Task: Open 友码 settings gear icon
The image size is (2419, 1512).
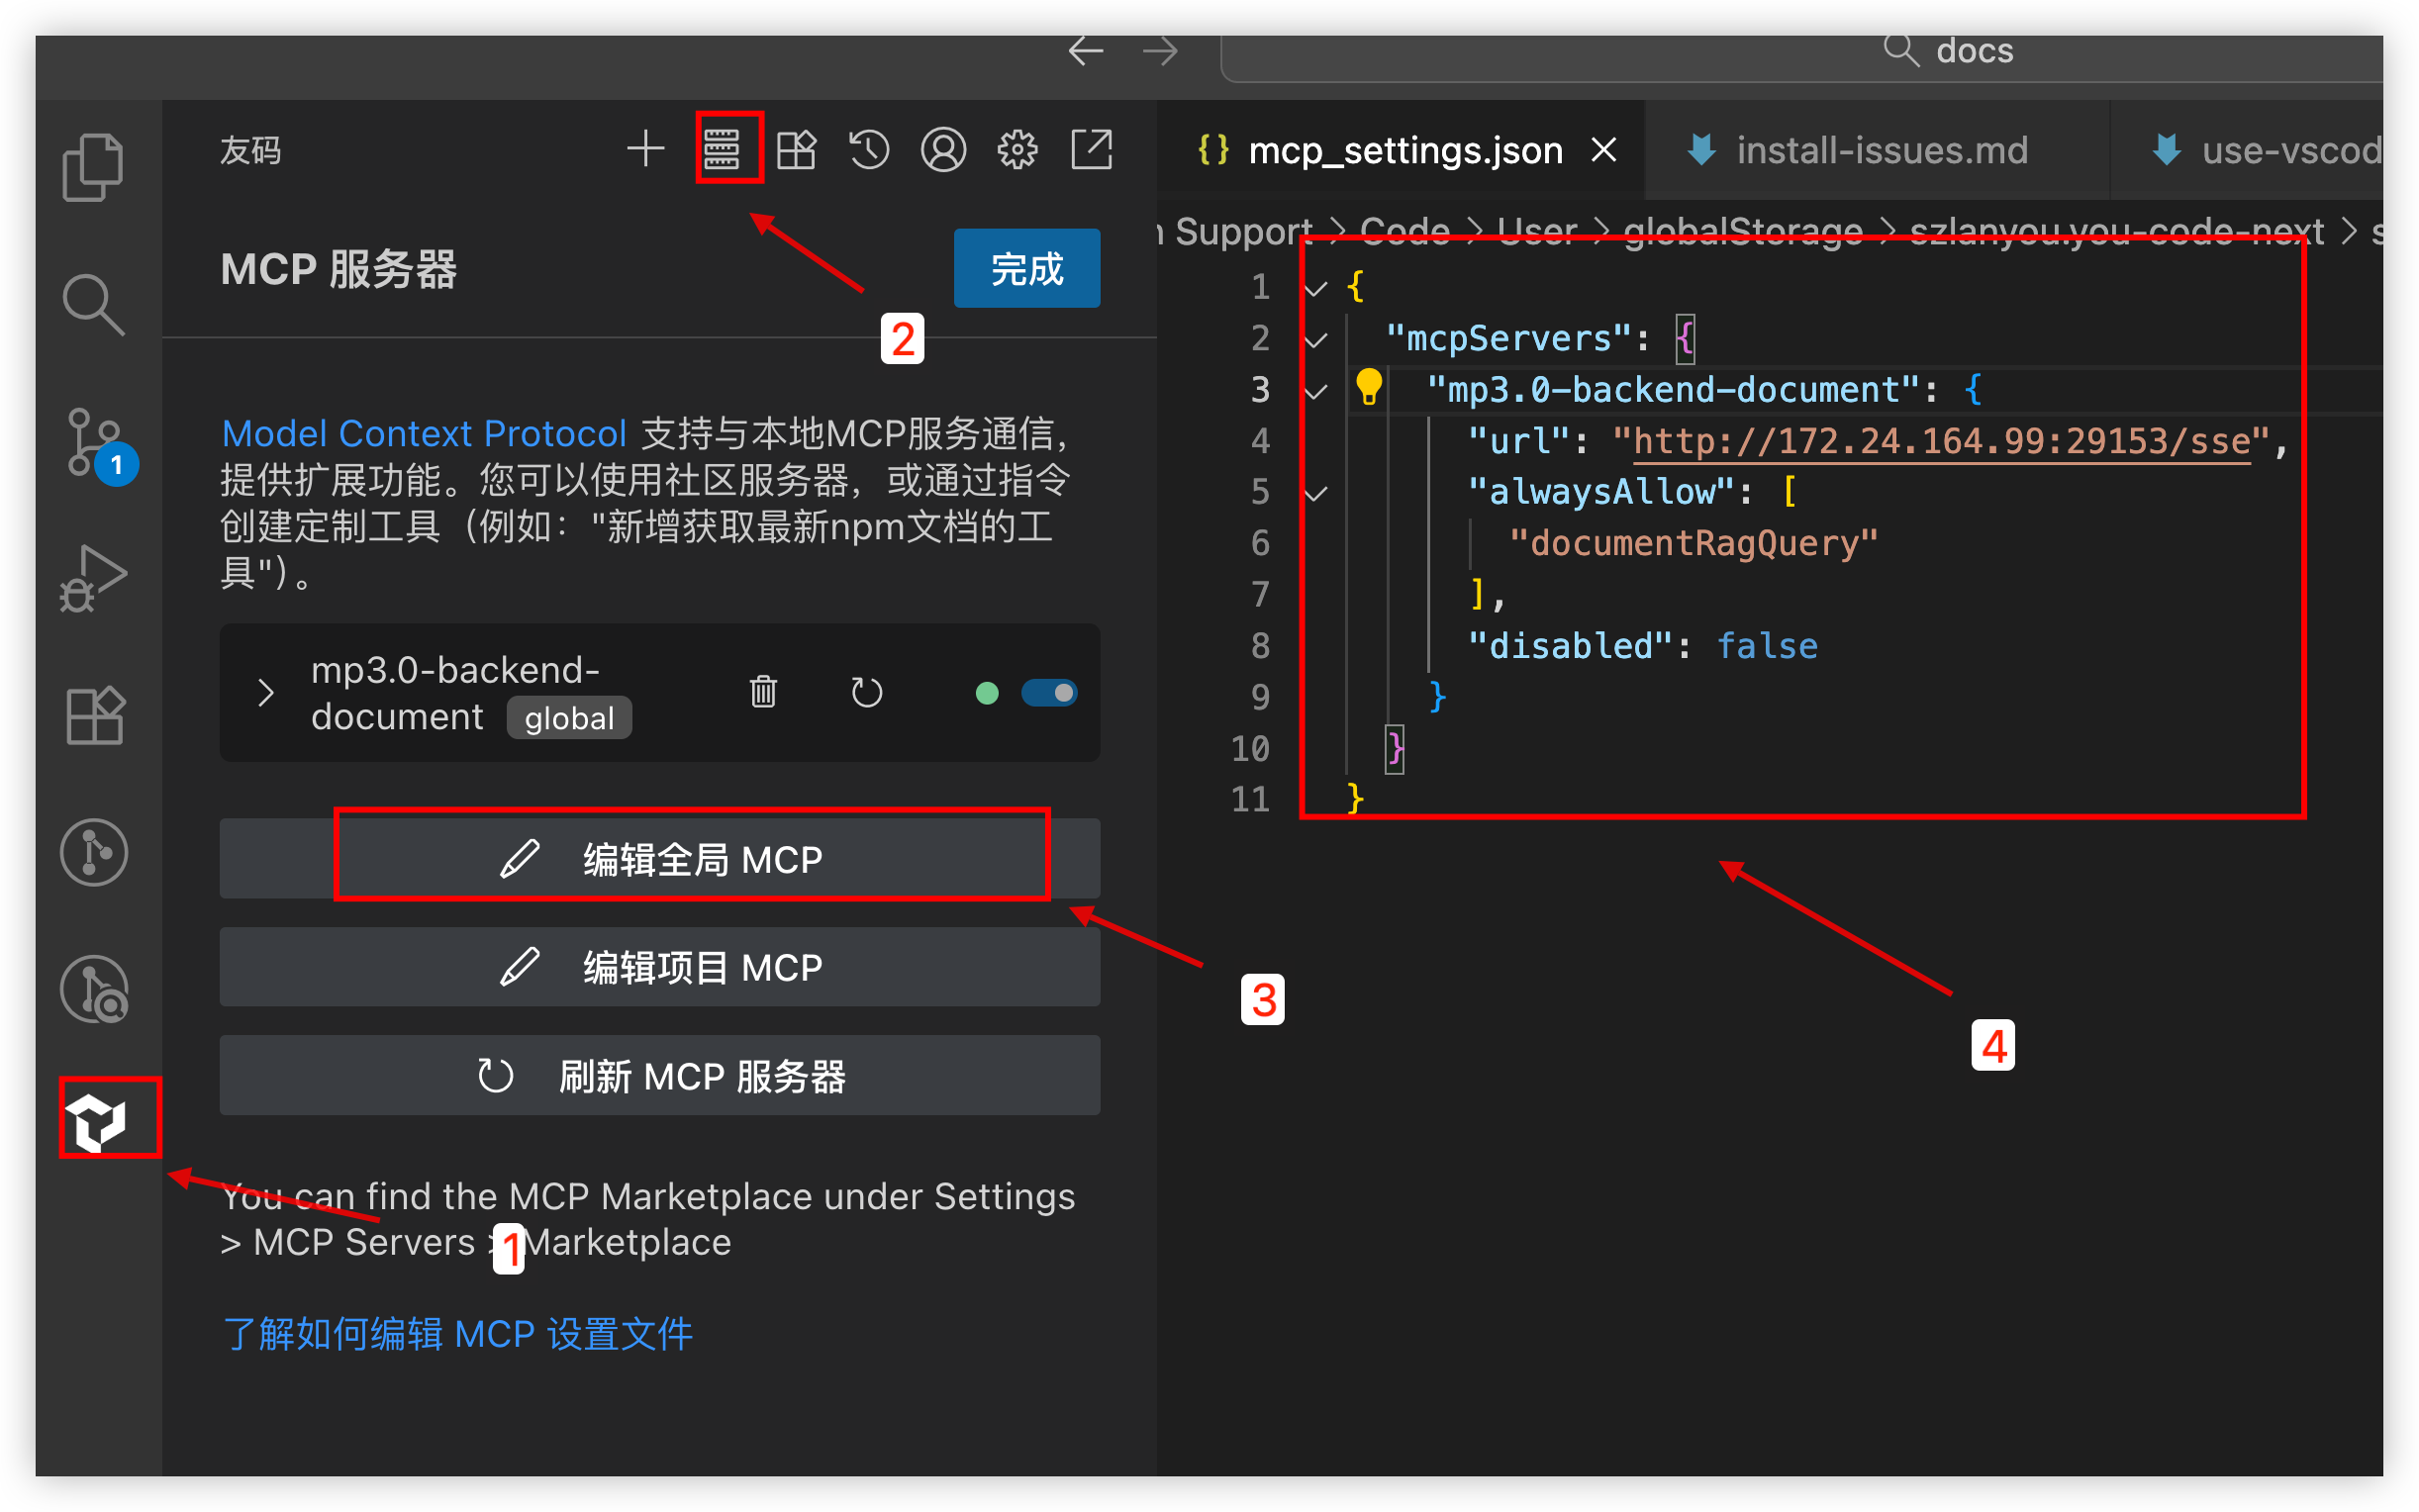Action: point(1017,150)
